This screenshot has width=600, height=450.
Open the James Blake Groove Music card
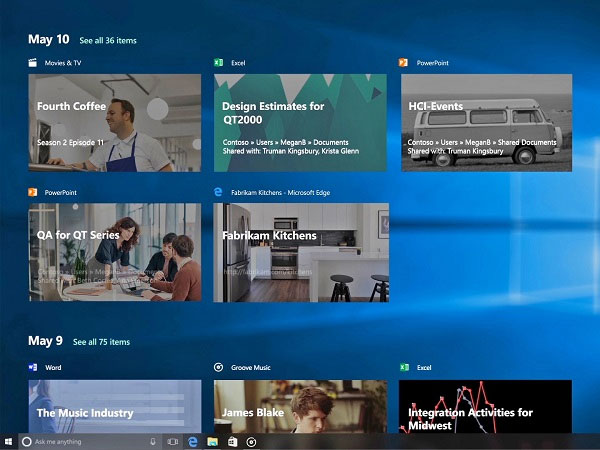[x=300, y=406]
